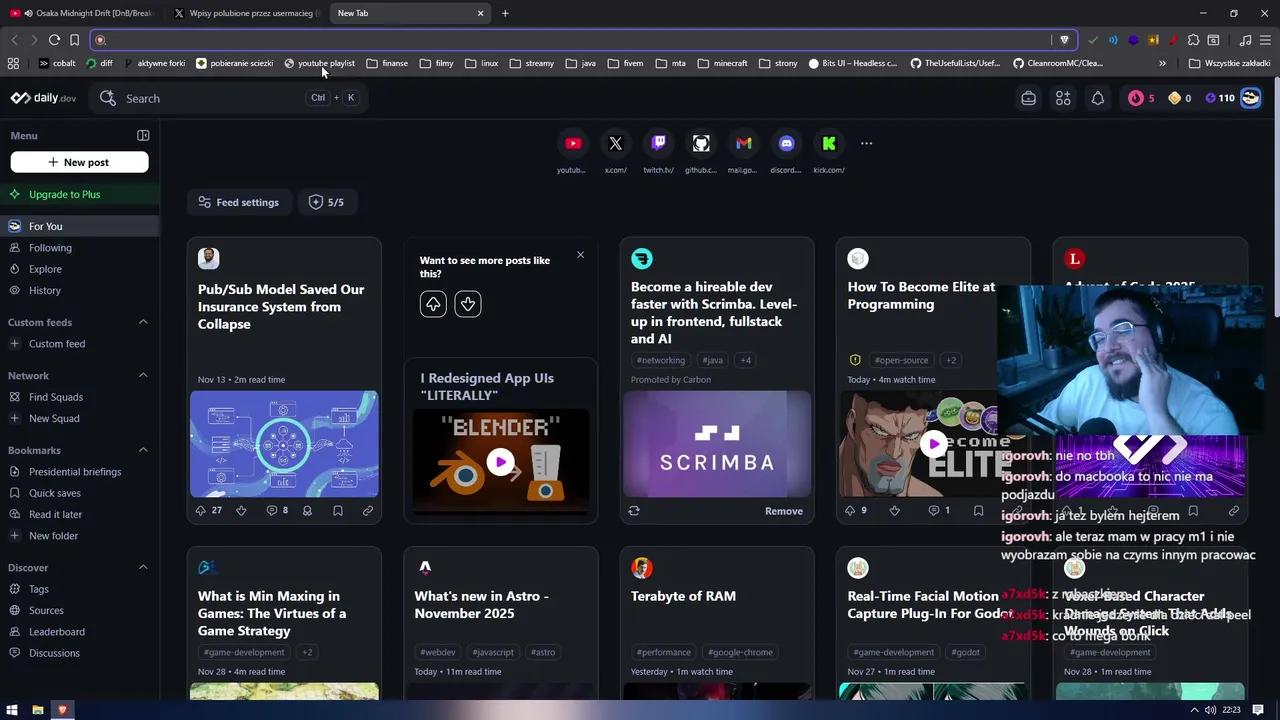Open the Kick shortcut icon
Viewport: 1280px width, 720px height.
pyautogui.click(x=829, y=143)
